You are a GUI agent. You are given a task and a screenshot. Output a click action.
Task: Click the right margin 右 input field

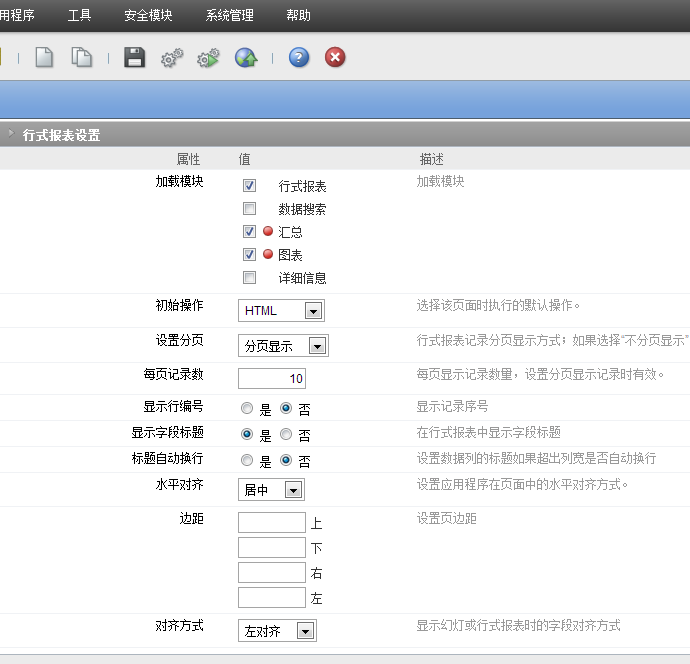272,572
